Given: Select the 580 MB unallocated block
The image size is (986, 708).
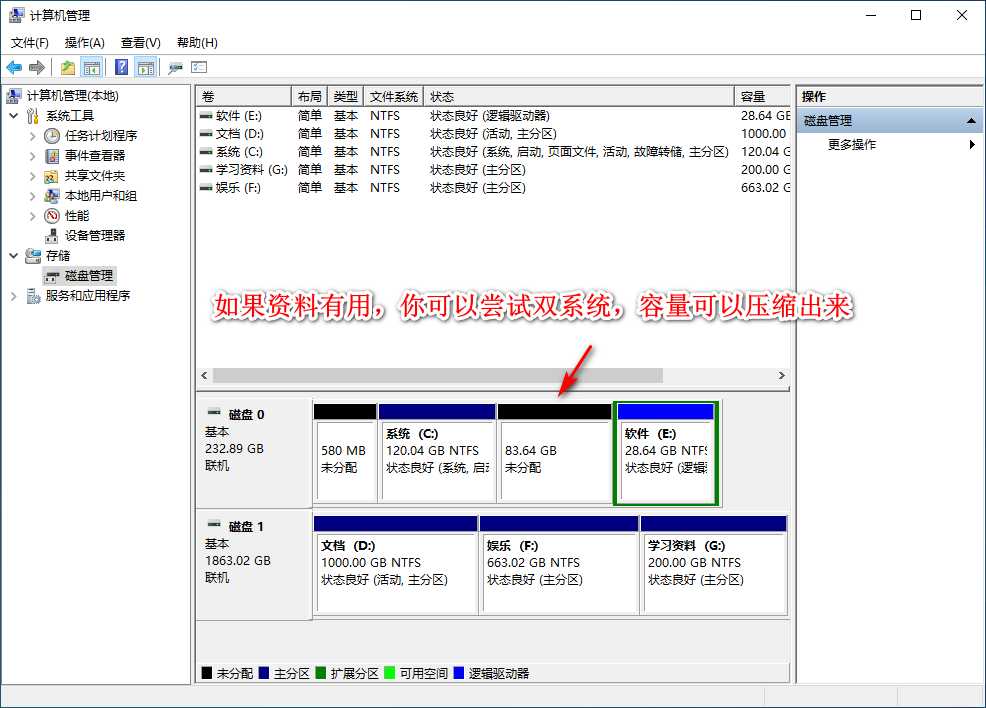Looking at the screenshot, I should tap(345, 453).
